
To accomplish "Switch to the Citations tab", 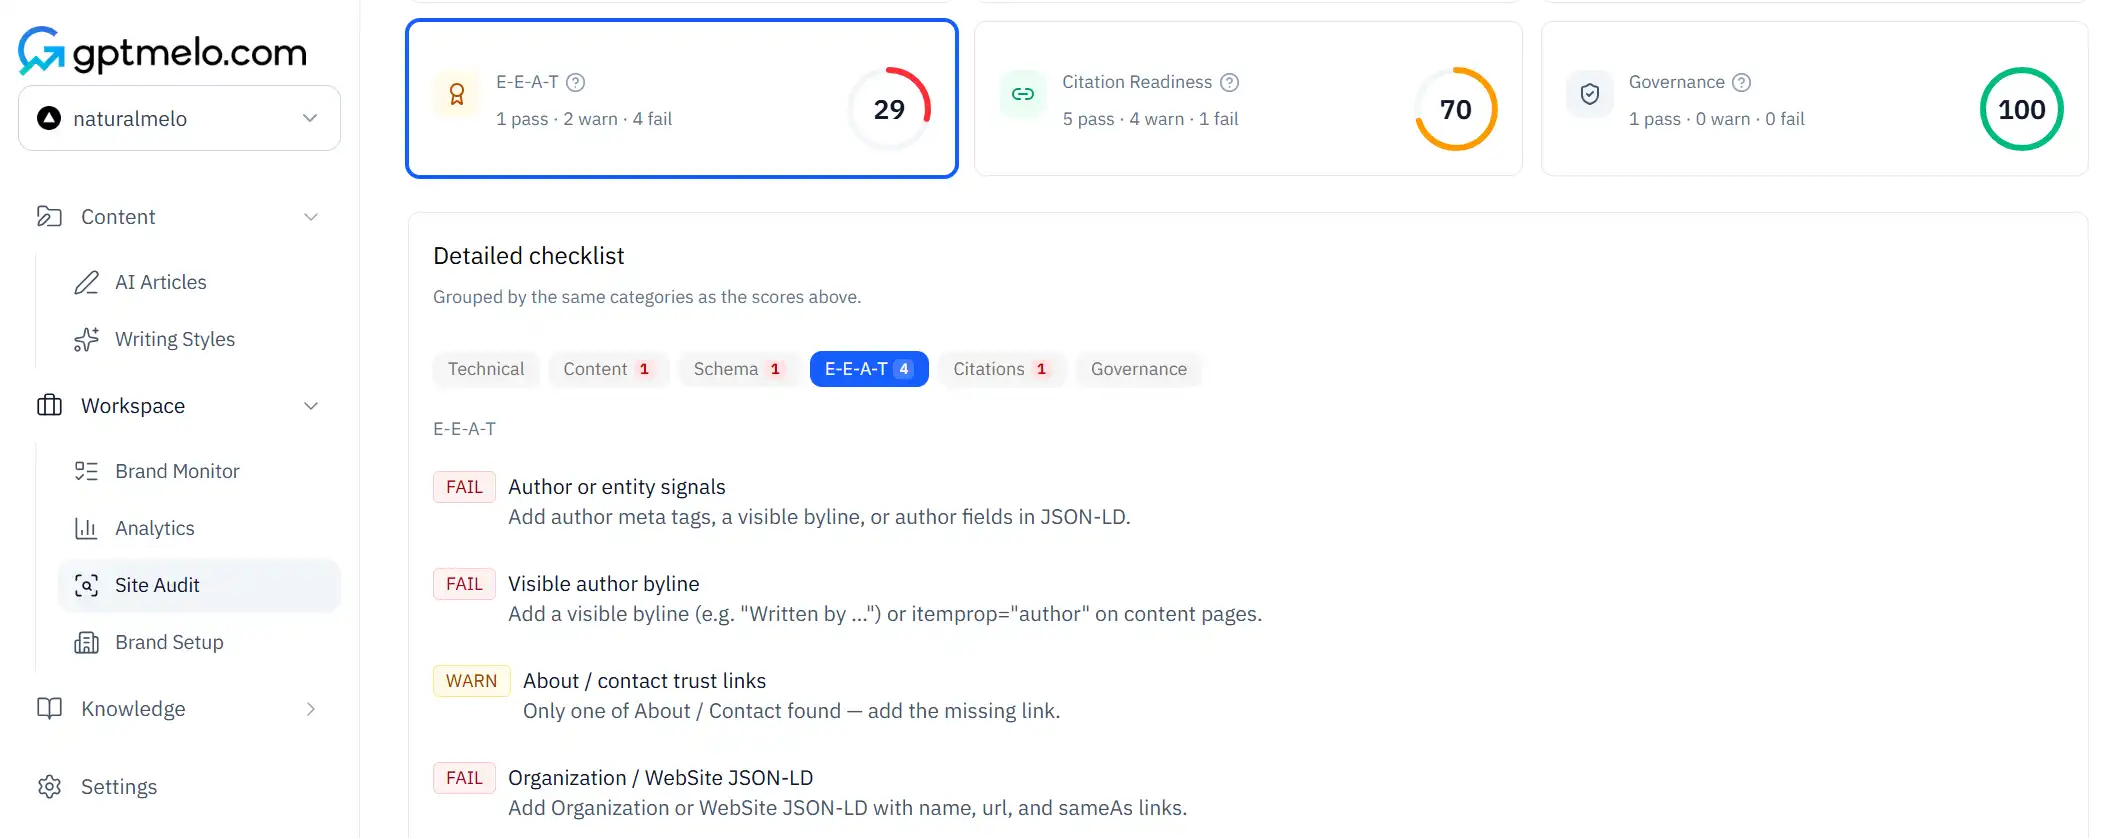I will click(1002, 369).
